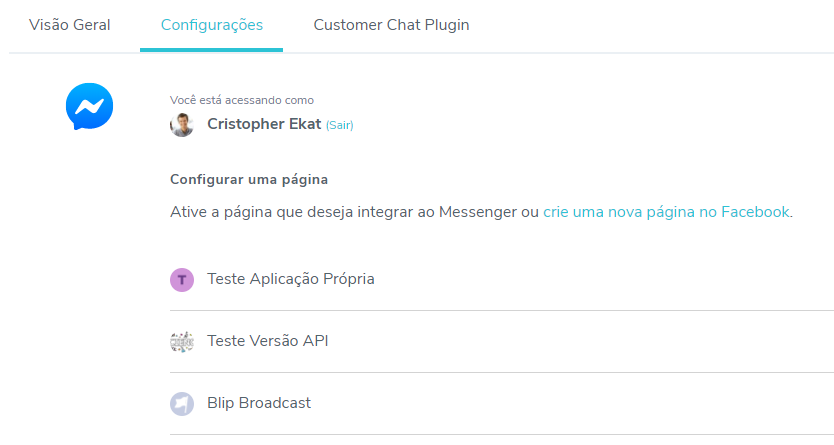Click the Blip Broadcast megaphone icon
This screenshot has height=445, width=834.
(x=182, y=404)
